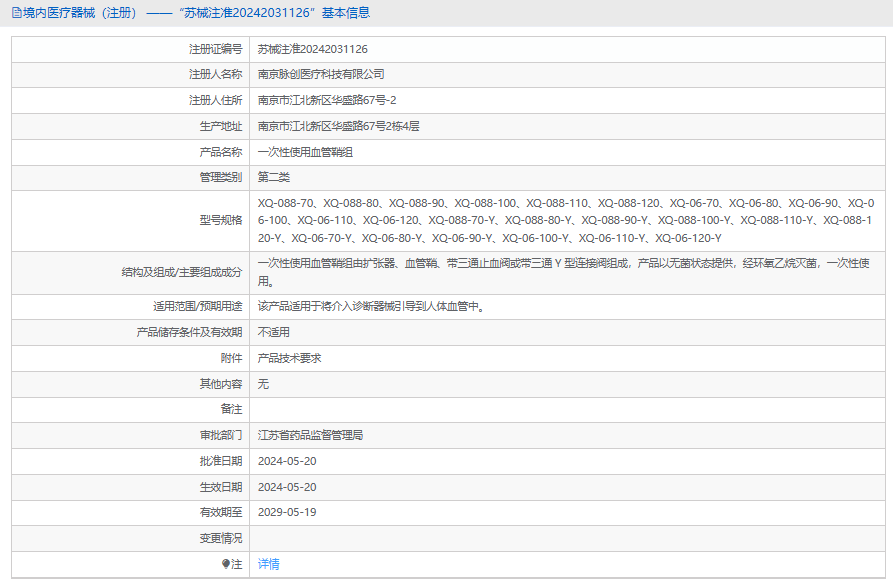Image resolution: width=893 pixels, height=585 pixels.
Task: Click the 生效日期 label
Action: tap(220, 487)
